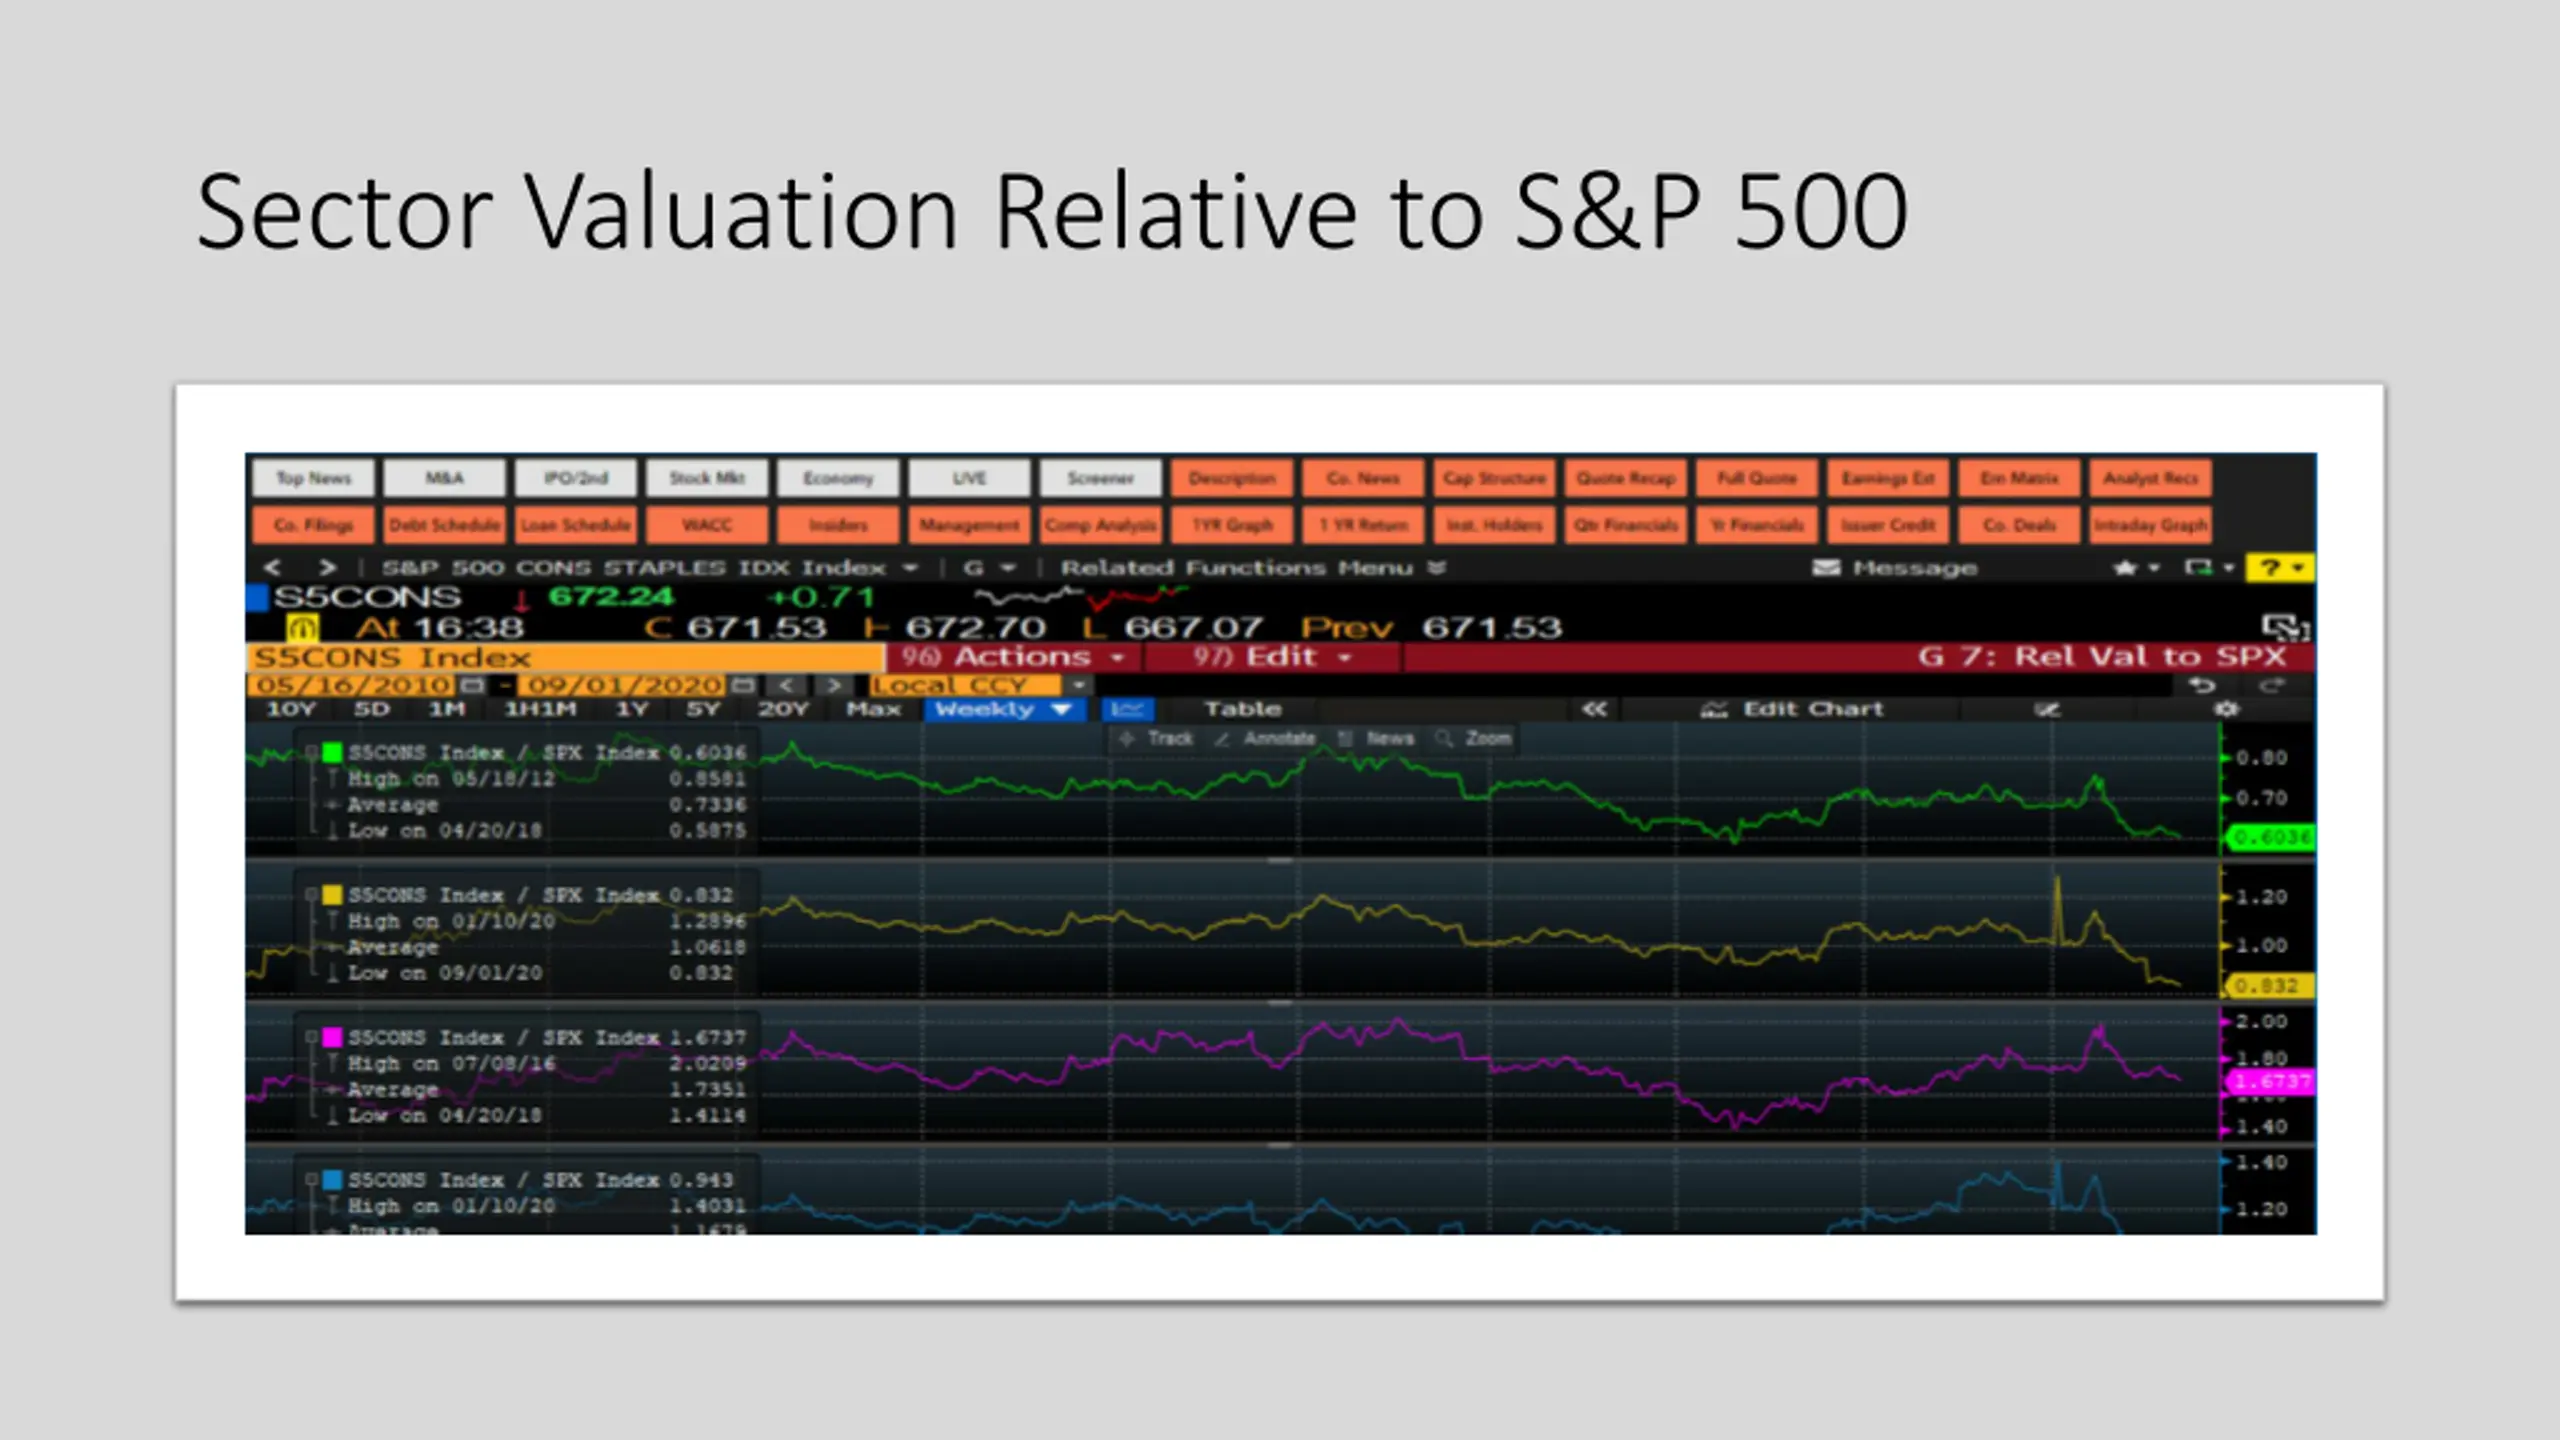Viewport: 2560px width, 1440px height.
Task: Click the green series color swatch
Action: coord(332,752)
